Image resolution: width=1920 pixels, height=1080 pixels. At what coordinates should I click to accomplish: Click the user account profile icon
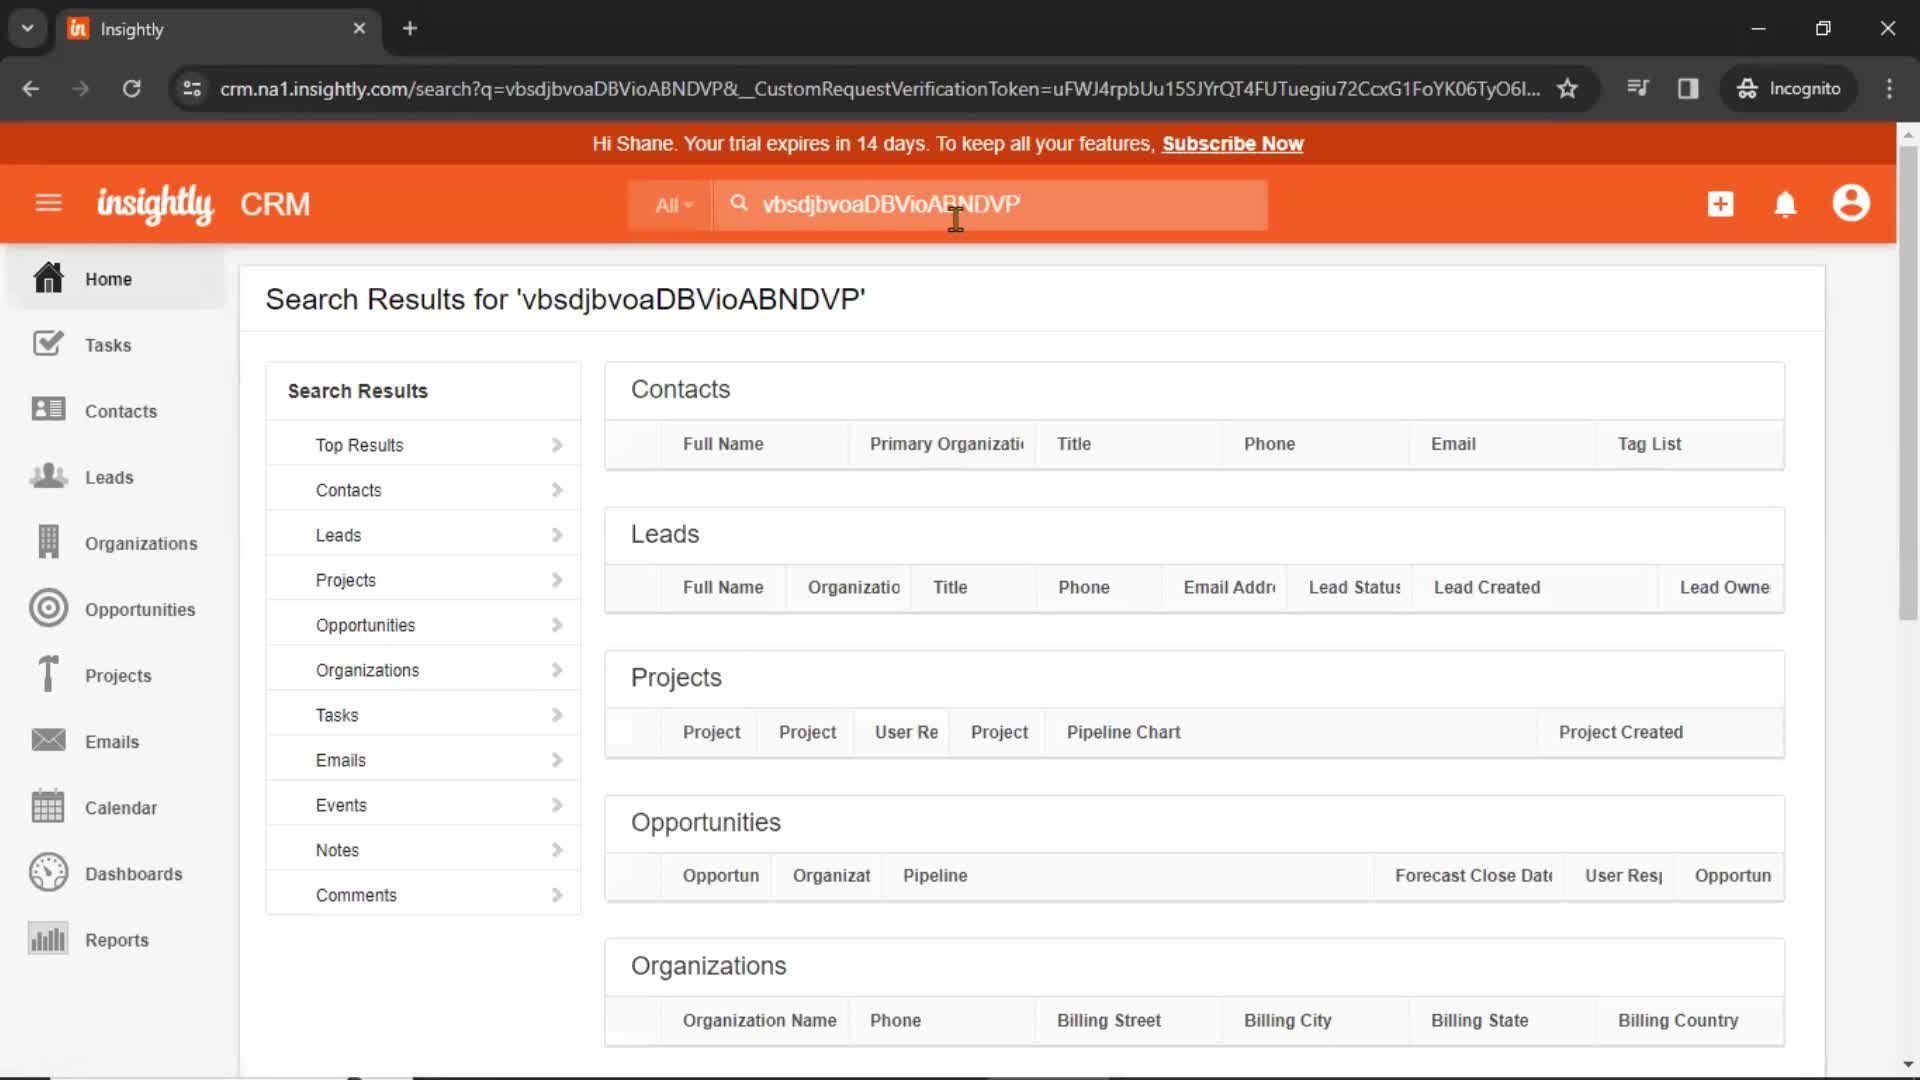point(1851,204)
